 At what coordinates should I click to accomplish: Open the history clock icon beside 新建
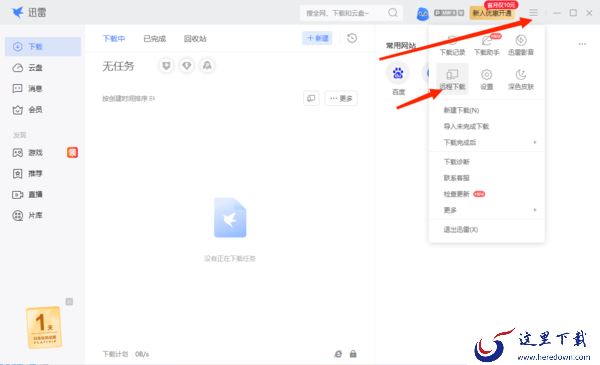coord(352,38)
